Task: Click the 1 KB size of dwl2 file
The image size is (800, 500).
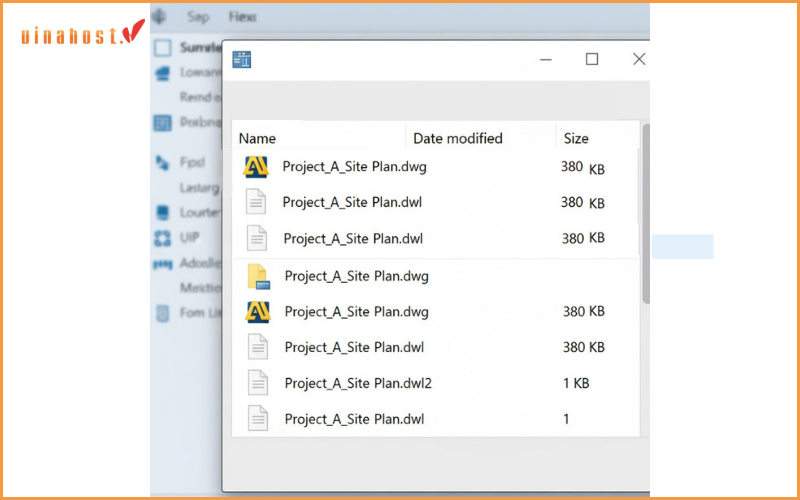Action: (576, 383)
